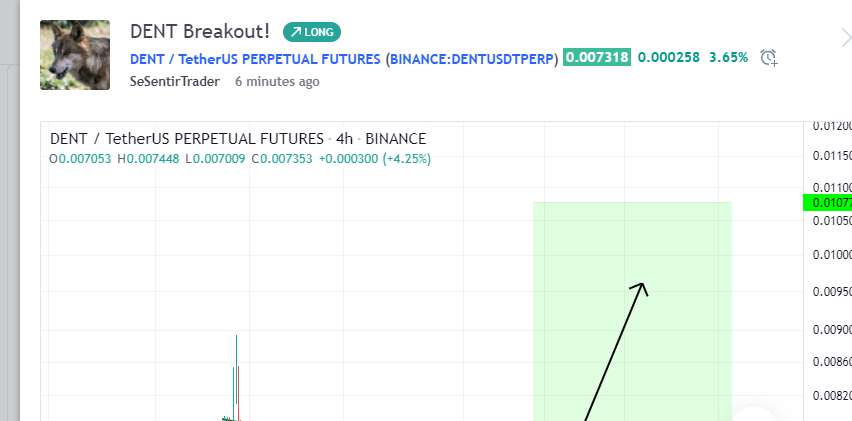Click the 0.00900 price axis label

tap(831, 330)
